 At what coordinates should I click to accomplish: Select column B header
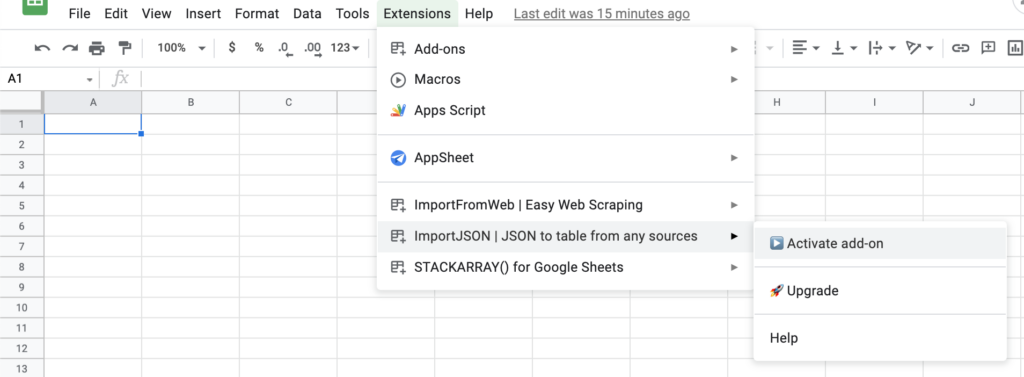coord(191,103)
